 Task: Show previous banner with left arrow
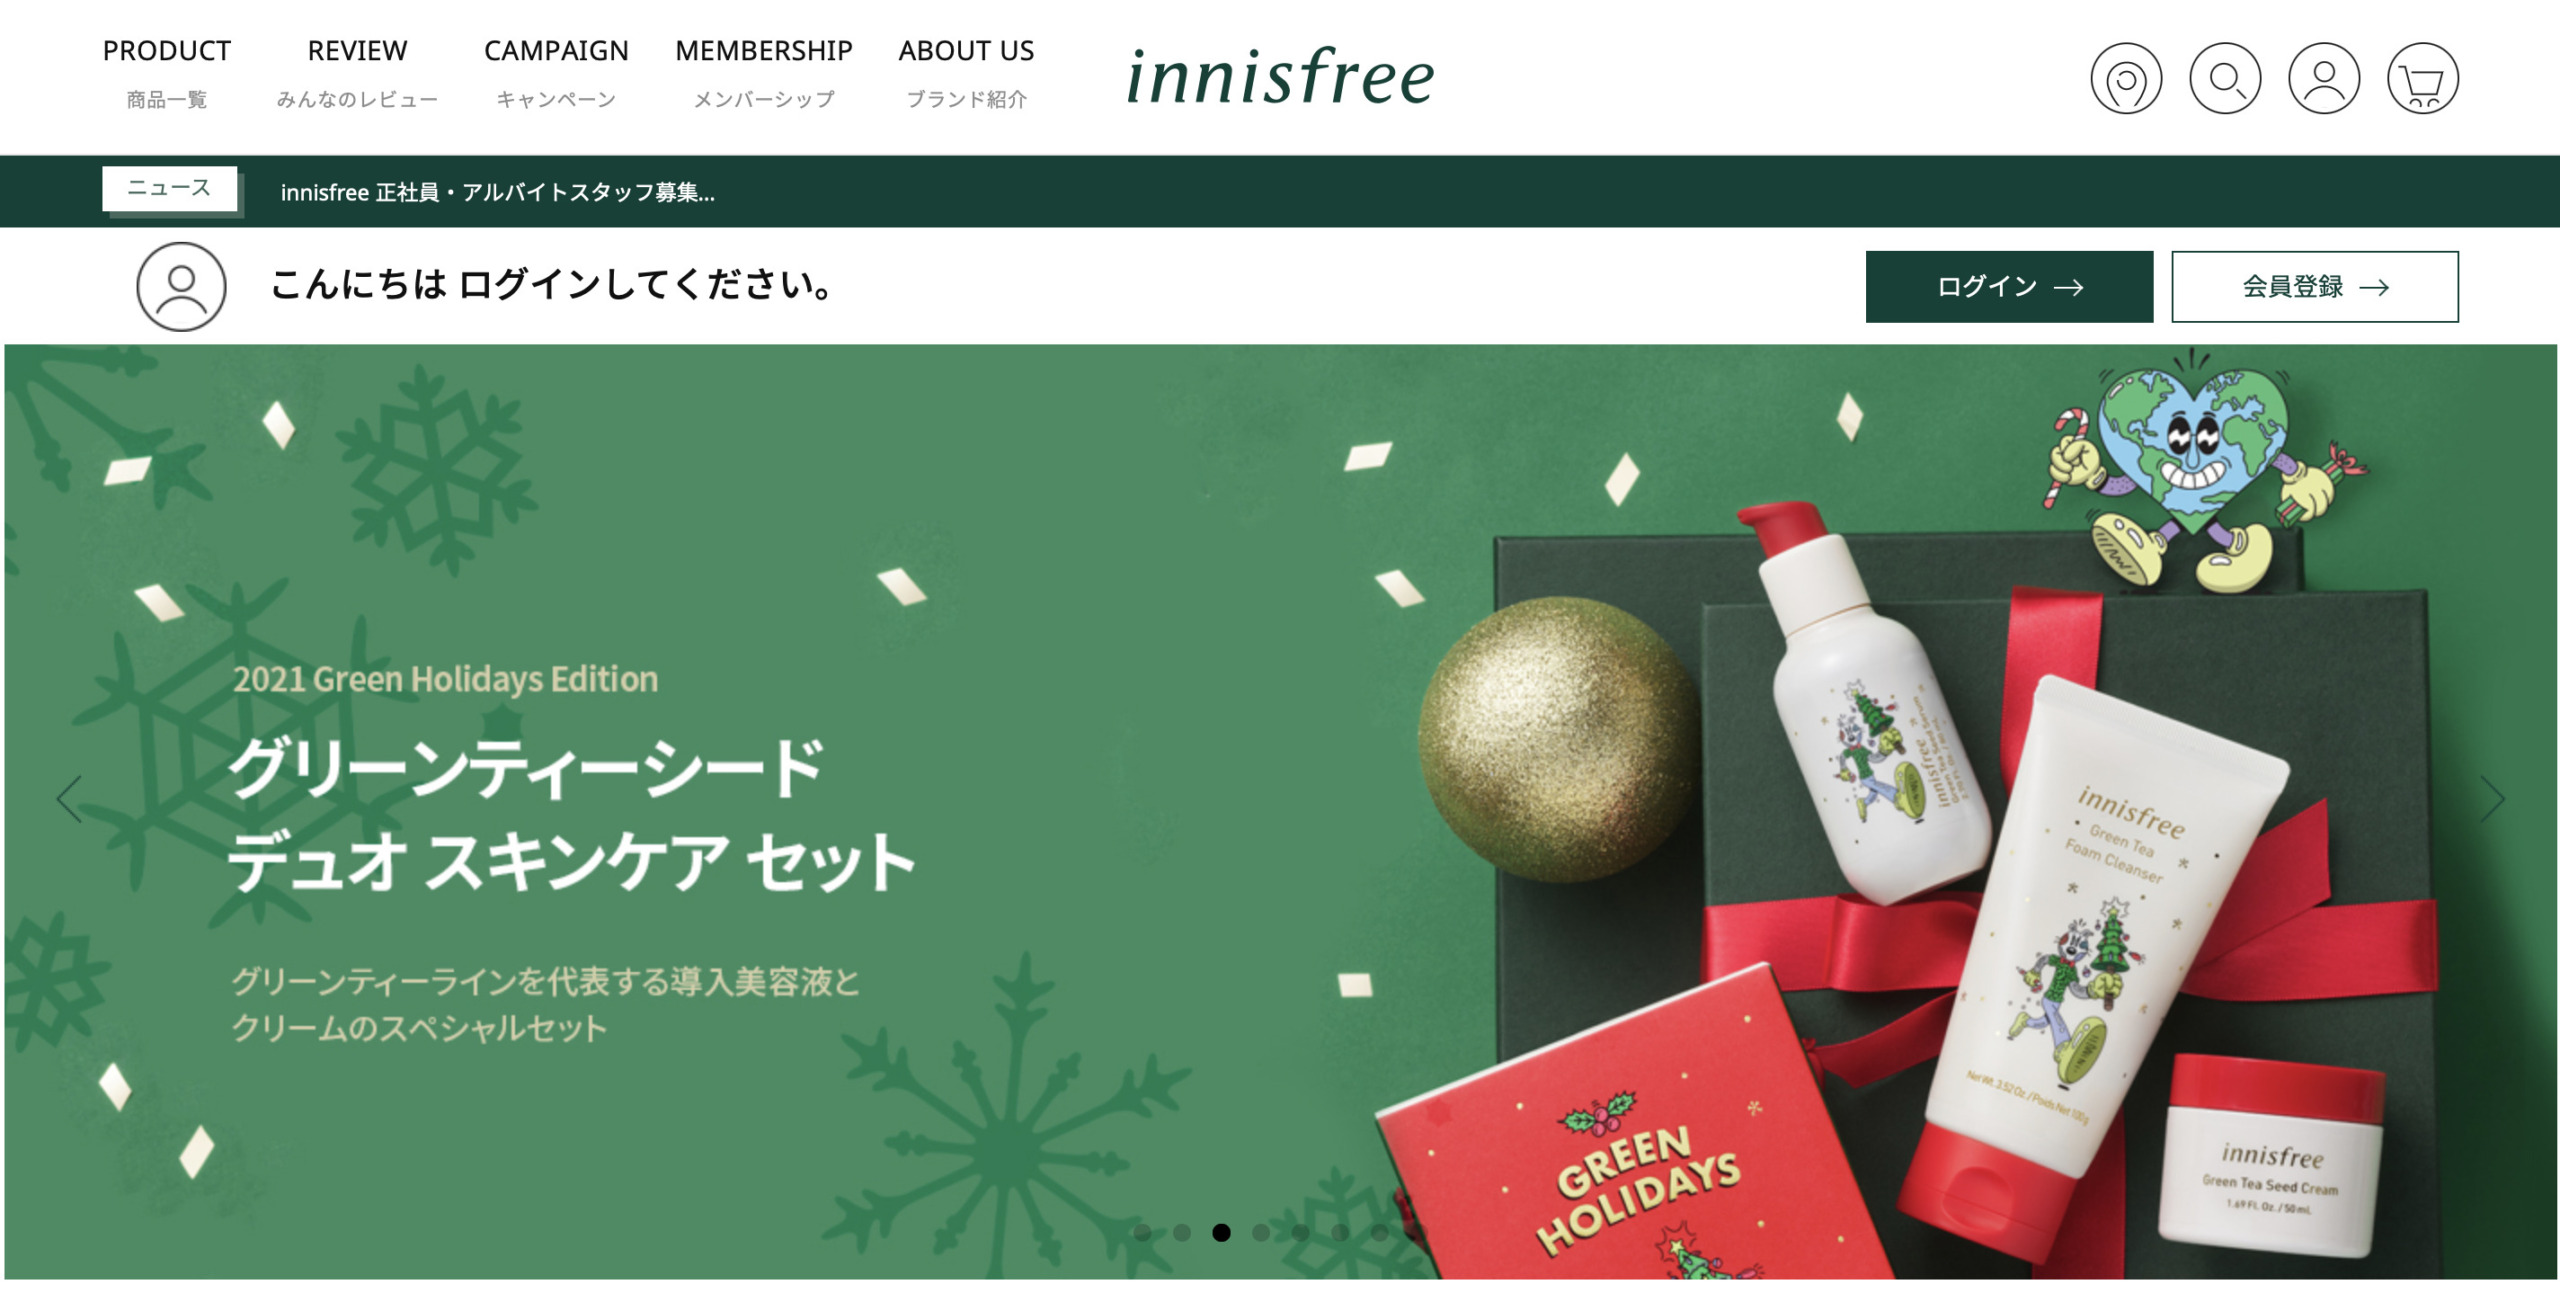coord(69,799)
